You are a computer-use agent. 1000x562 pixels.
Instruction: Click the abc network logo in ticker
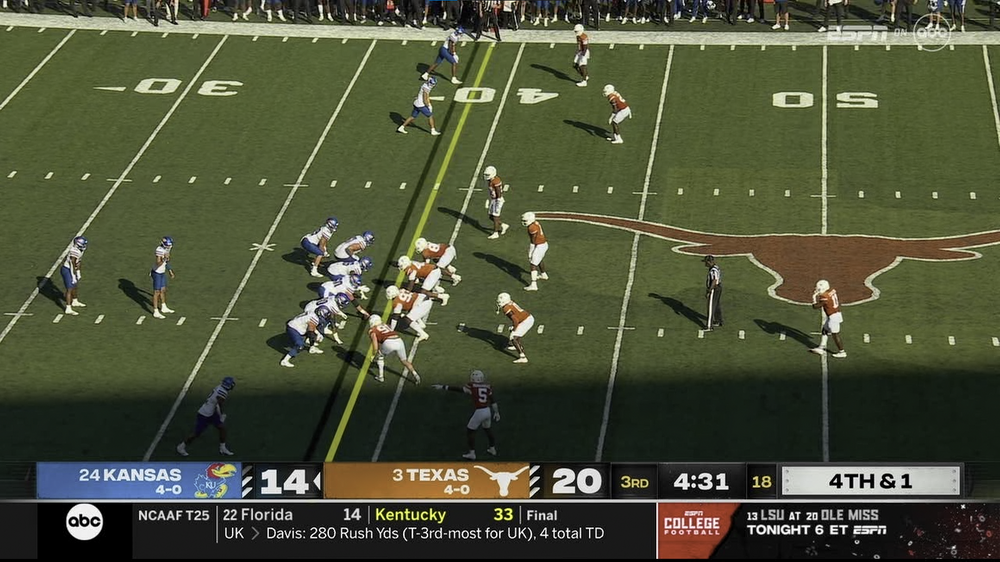pos(84,522)
